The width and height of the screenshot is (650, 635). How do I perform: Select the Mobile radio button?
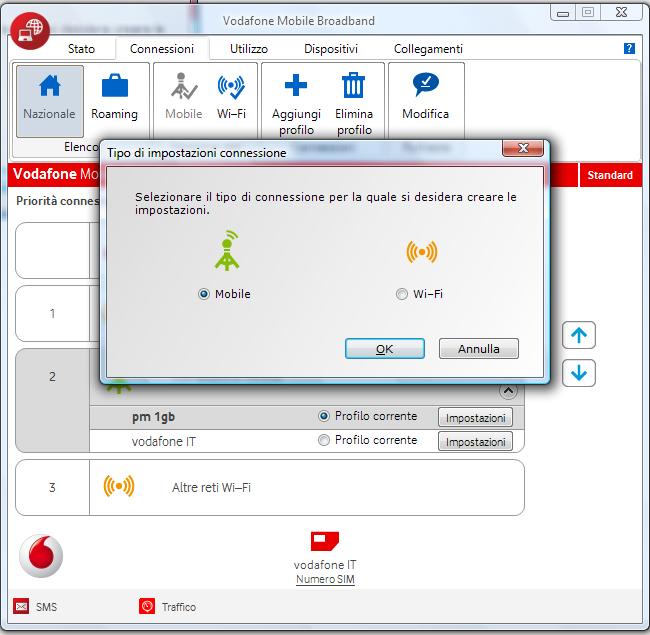coord(204,294)
